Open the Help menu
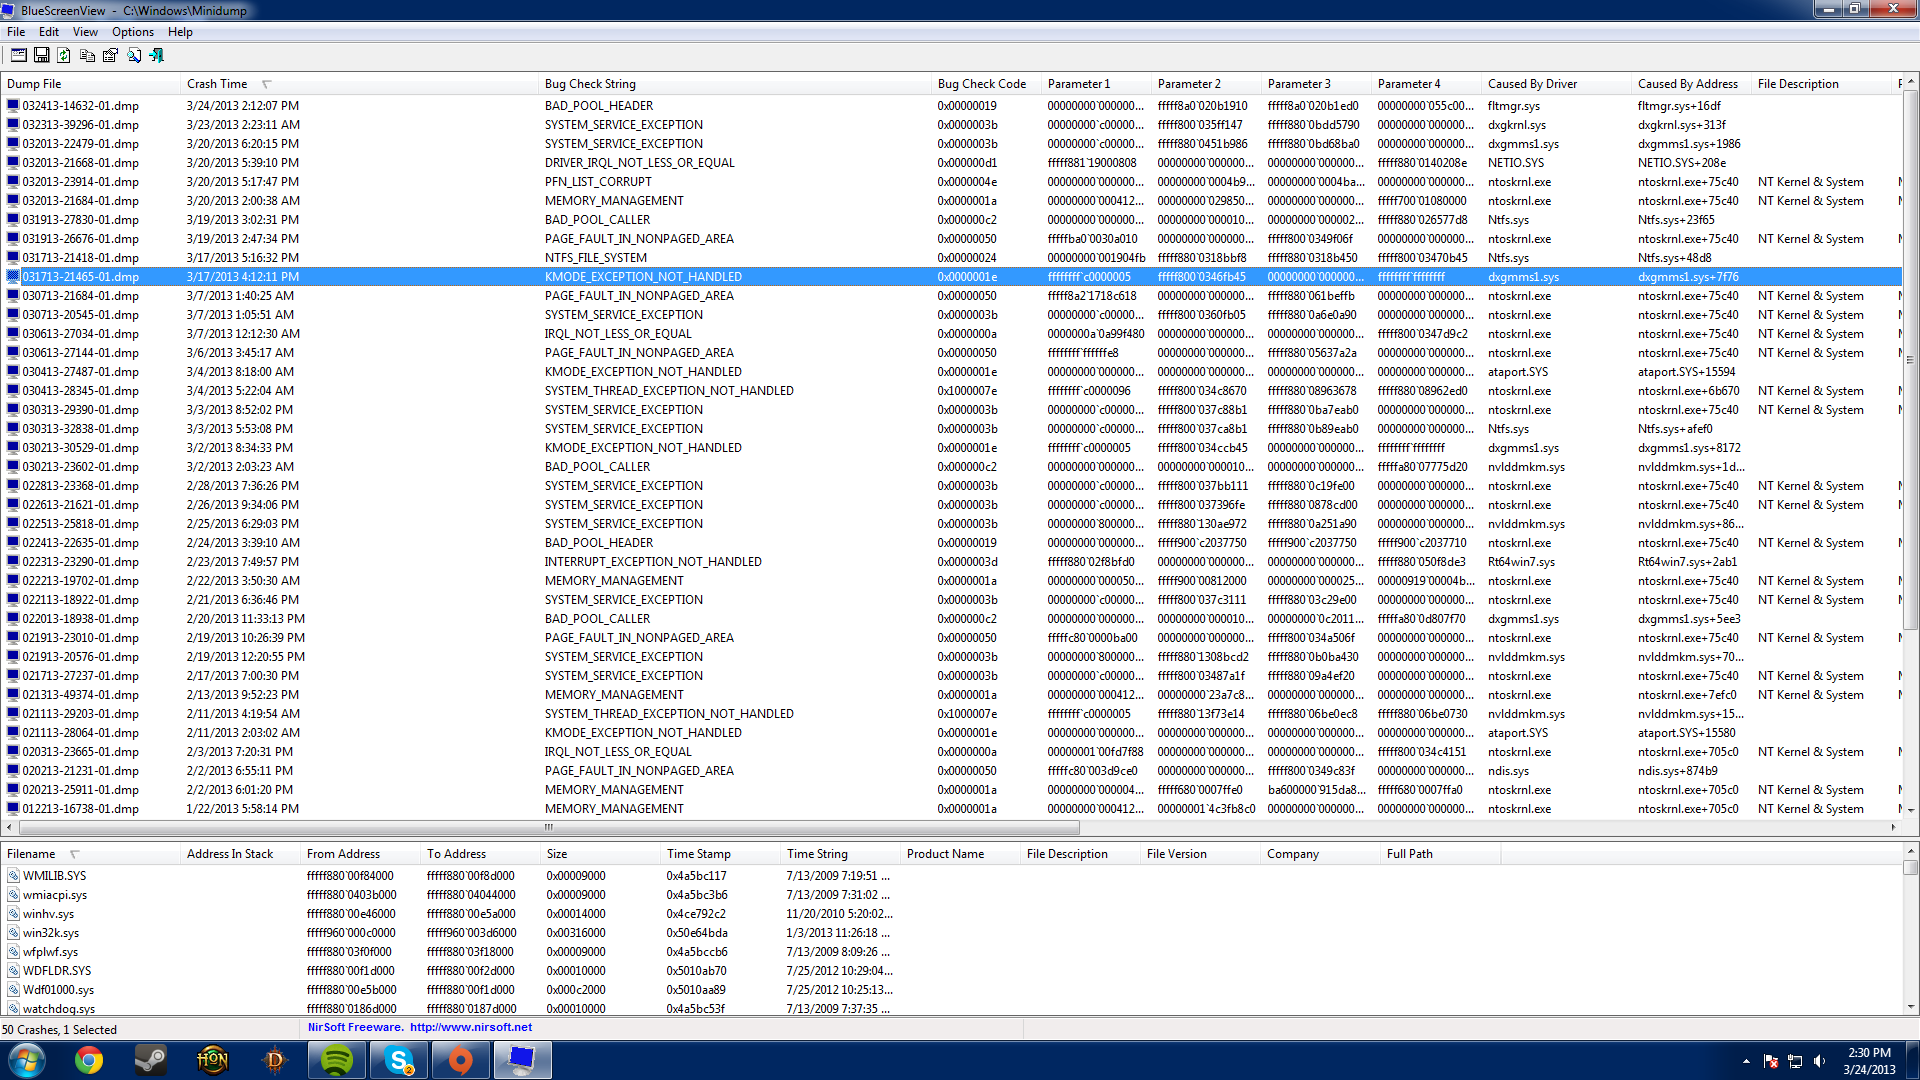Image resolution: width=1920 pixels, height=1080 pixels. (x=180, y=32)
